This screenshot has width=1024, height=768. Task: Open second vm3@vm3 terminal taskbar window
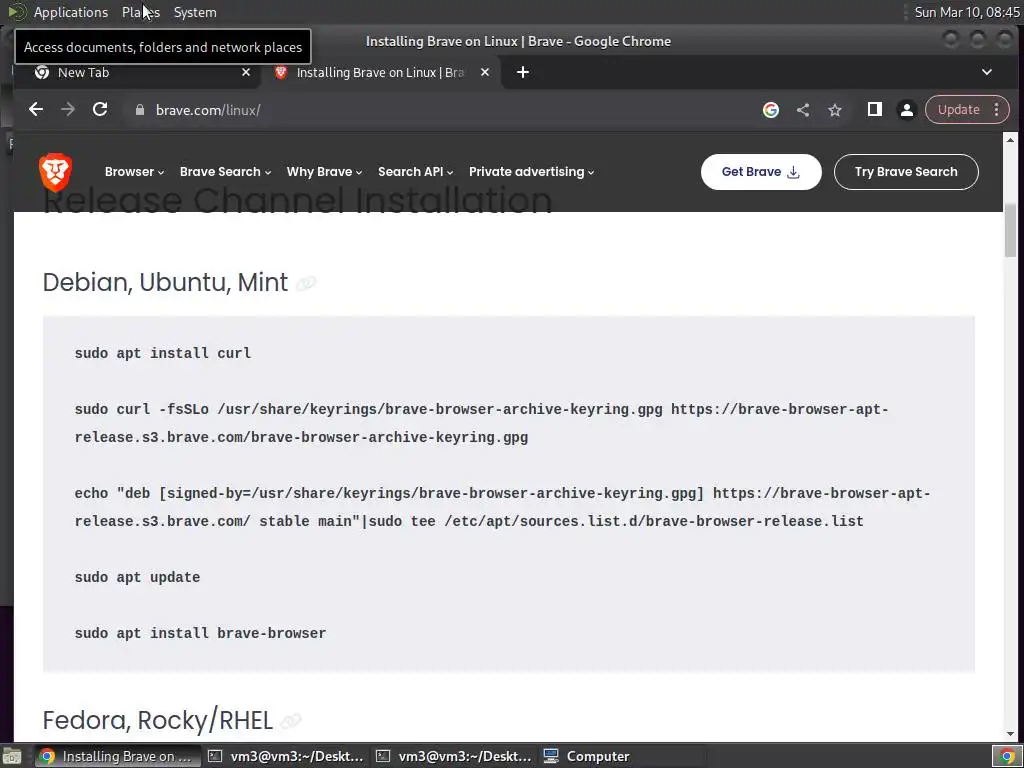coord(455,756)
